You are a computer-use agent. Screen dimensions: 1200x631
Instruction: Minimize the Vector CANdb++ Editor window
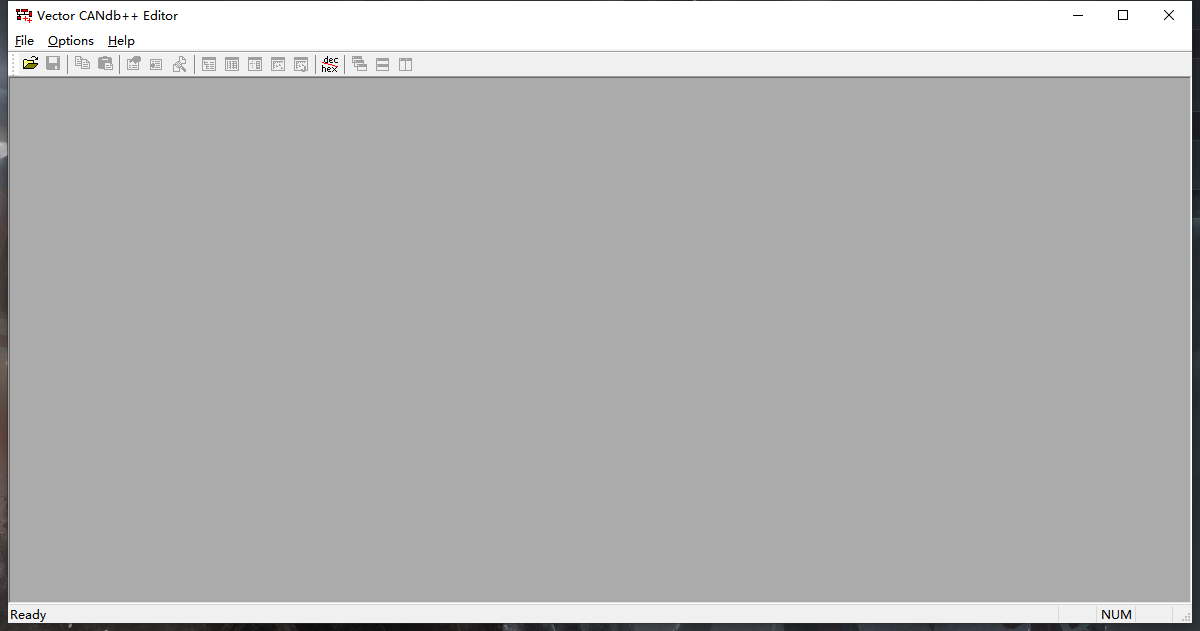point(1078,15)
